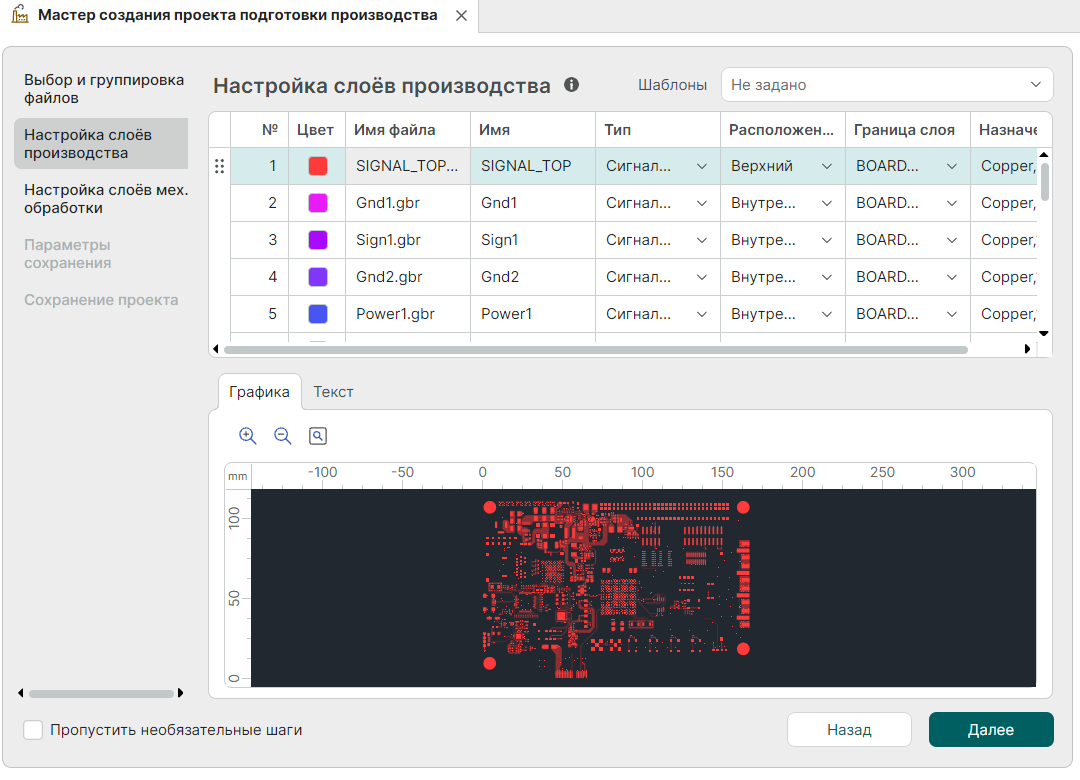Zoom in on the graphics preview
The height and width of the screenshot is (780, 1080).
tap(247, 435)
